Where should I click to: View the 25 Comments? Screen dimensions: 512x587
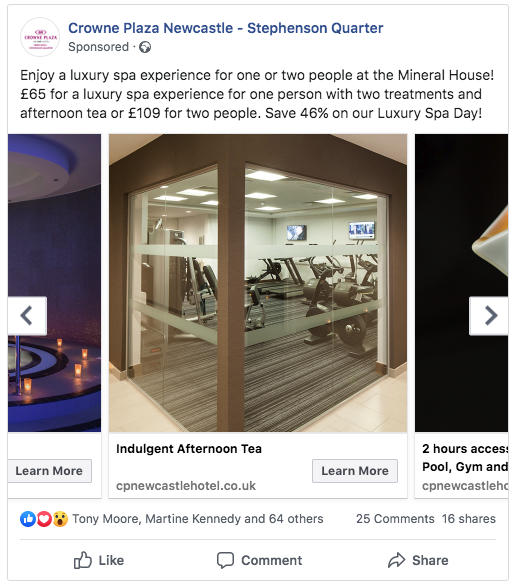click(x=395, y=519)
